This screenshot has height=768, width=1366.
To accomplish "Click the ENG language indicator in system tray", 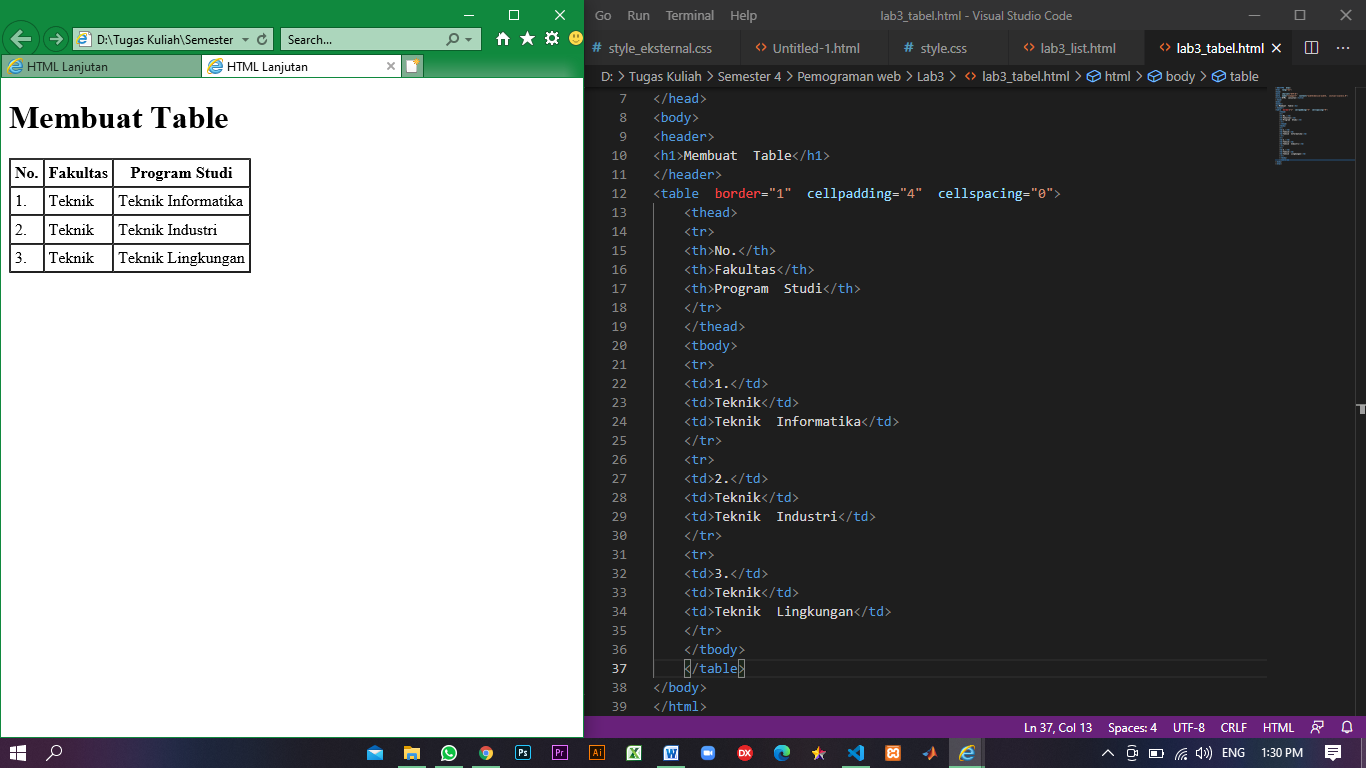I will pos(1232,753).
